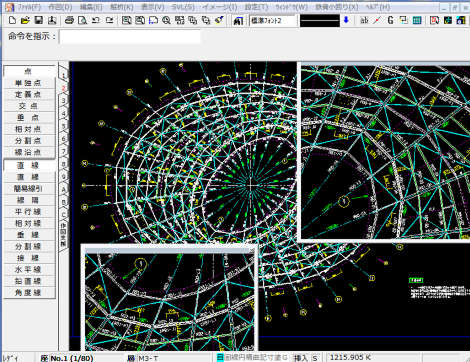Screen dimensions: 470x362
Task: Click the teal table grid icon
Action: (417, 20)
